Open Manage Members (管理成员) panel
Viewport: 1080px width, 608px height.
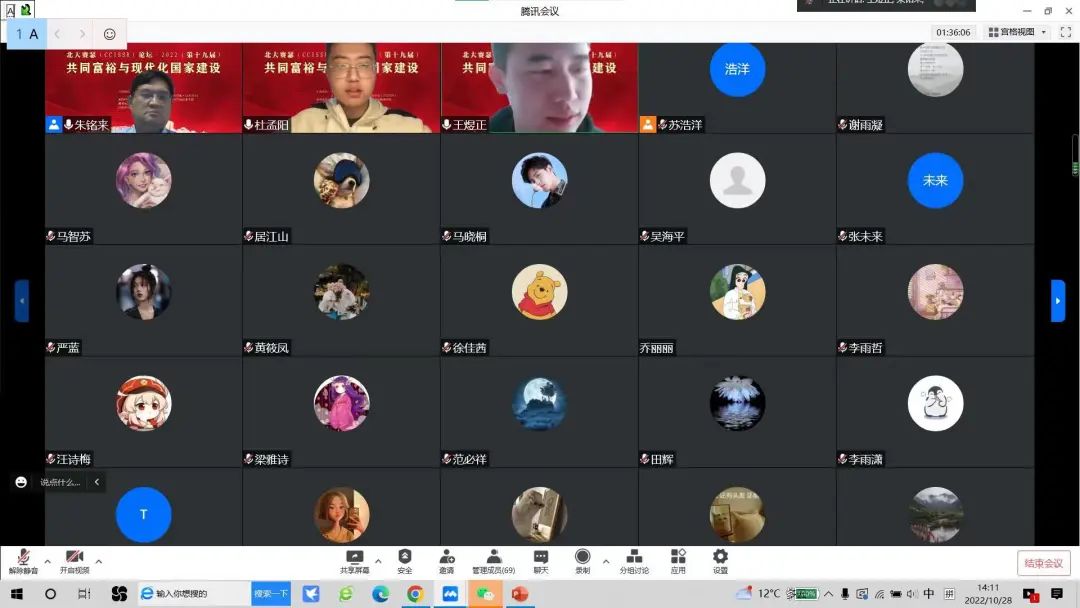[493, 560]
